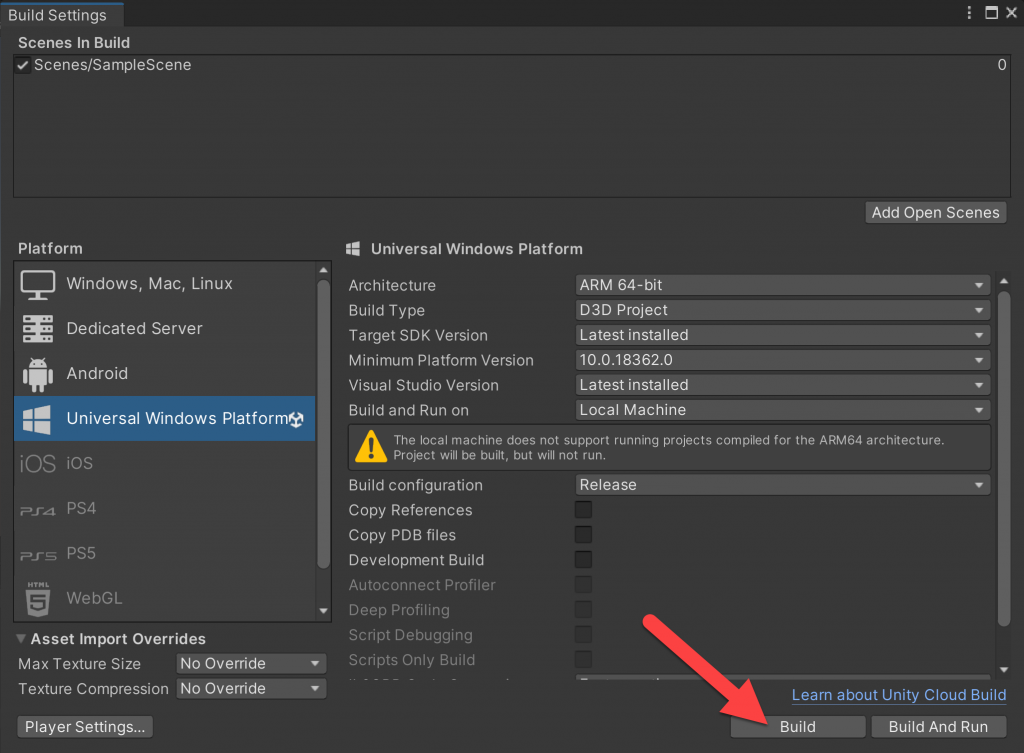This screenshot has height=753, width=1024.
Task: Click the Dedicated Server rack icon
Action: (x=38, y=328)
